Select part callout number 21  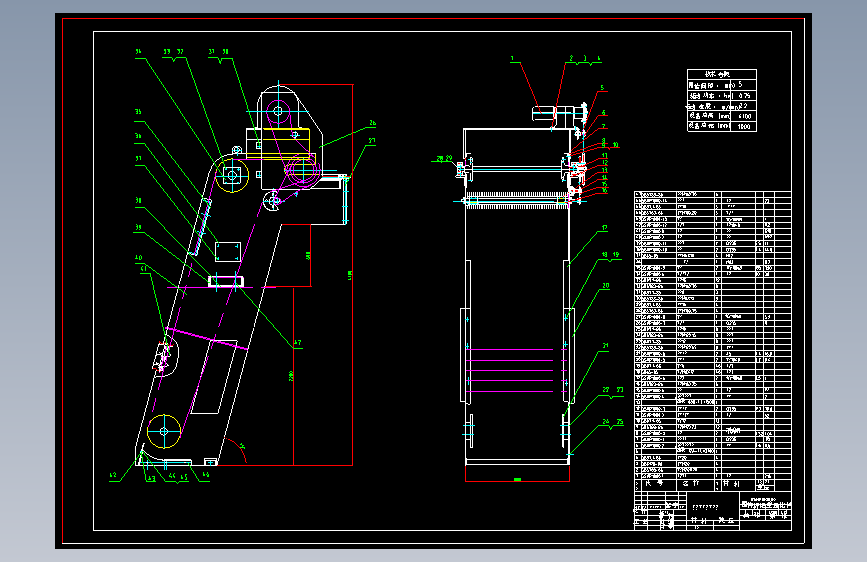click(605, 346)
